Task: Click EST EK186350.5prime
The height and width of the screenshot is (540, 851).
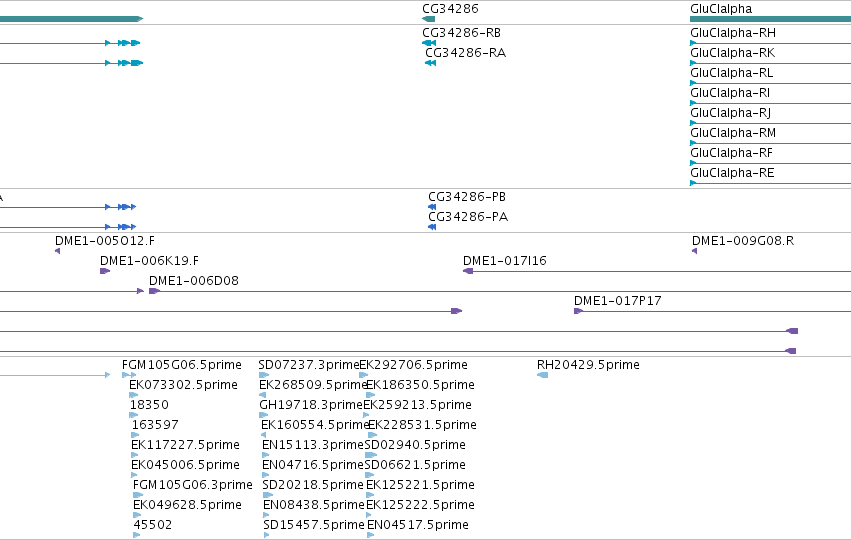Action: click(421, 385)
